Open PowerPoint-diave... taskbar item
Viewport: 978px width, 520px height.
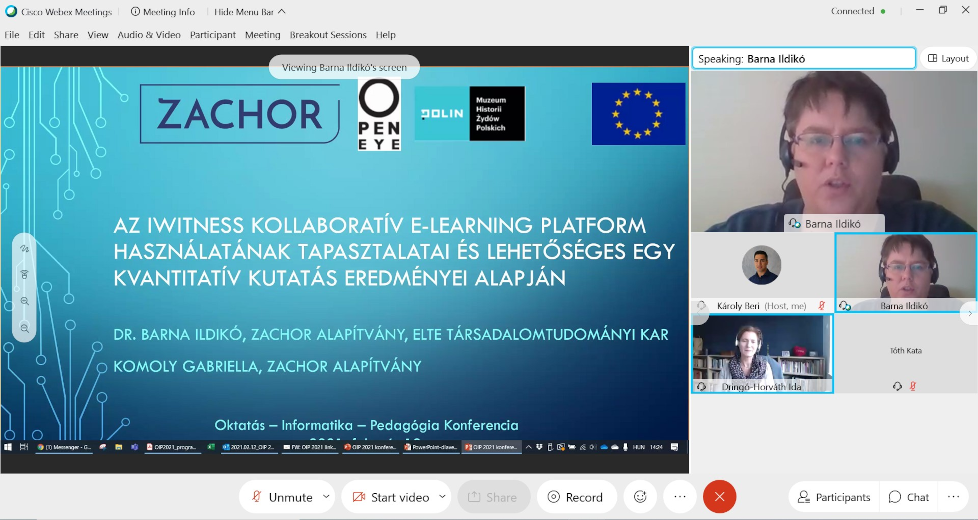click(x=430, y=447)
